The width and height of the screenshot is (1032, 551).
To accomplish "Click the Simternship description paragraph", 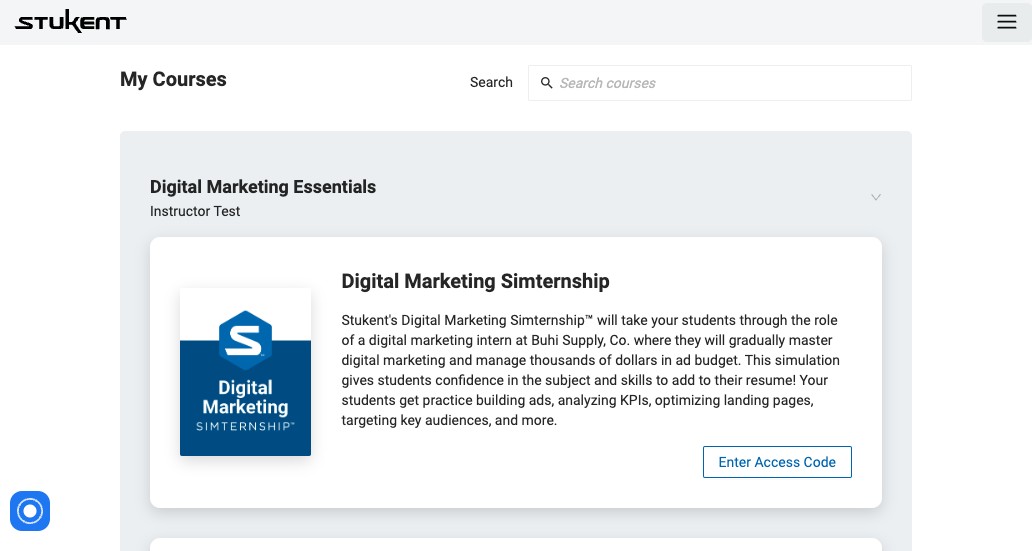I will click(590, 370).
